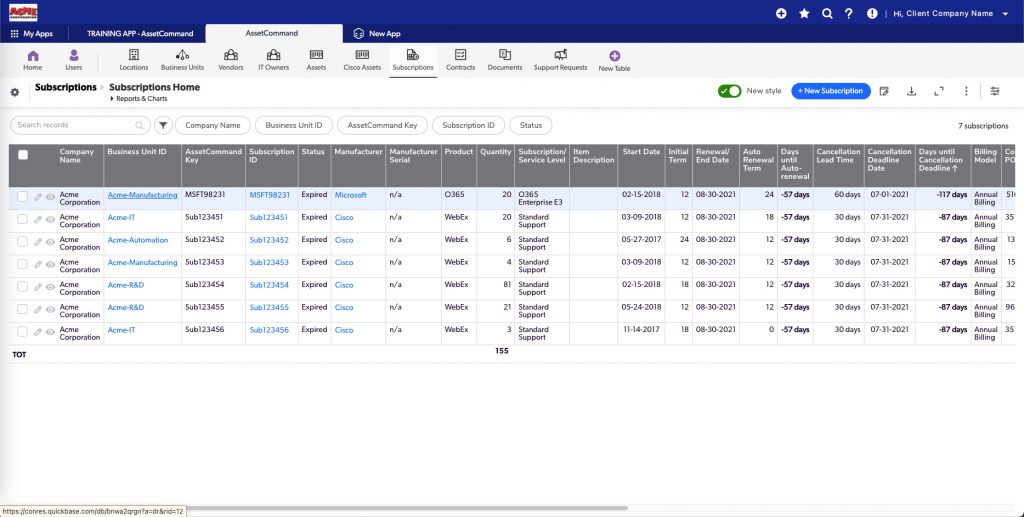This screenshot has height=517, width=1024.
Task: Open the report customize sliders icon
Action: point(995,91)
